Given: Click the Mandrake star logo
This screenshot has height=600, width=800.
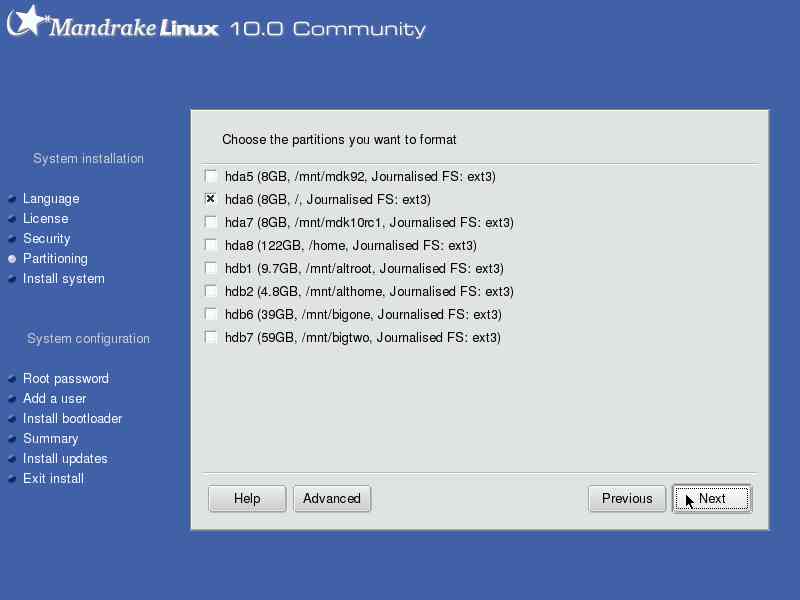Looking at the screenshot, I should tap(27, 21).
